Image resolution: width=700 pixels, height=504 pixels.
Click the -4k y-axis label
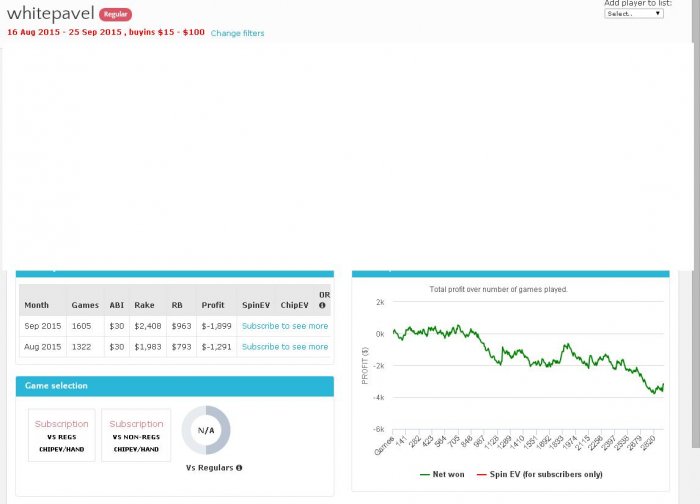click(x=379, y=397)
